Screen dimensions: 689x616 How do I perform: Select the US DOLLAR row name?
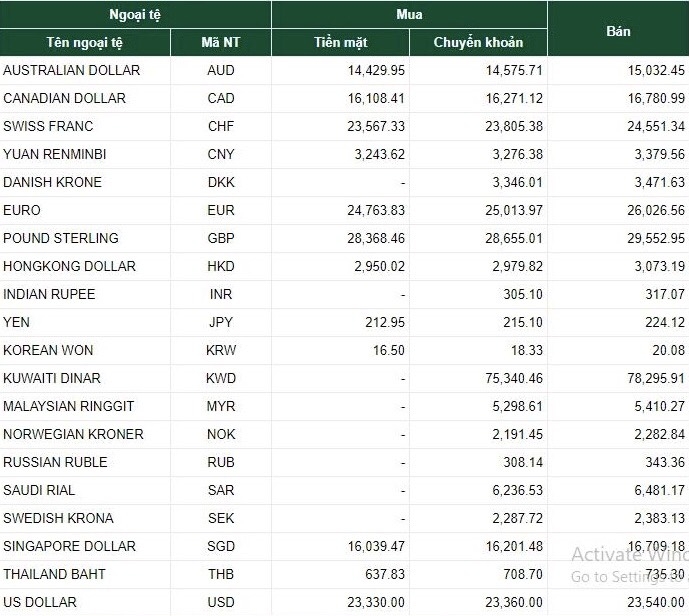click(40, 603)
